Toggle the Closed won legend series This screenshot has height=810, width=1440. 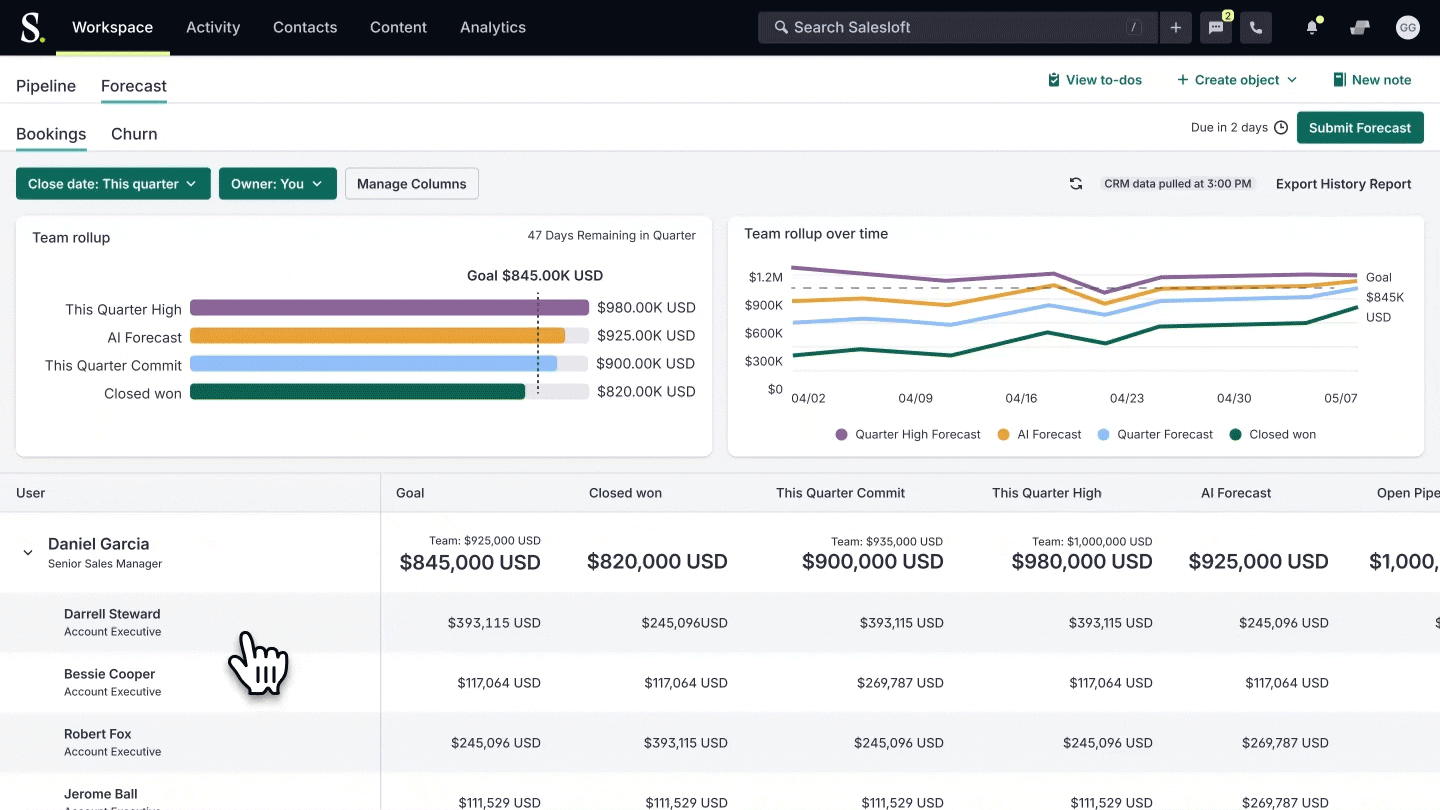(x=1272, y=435)
